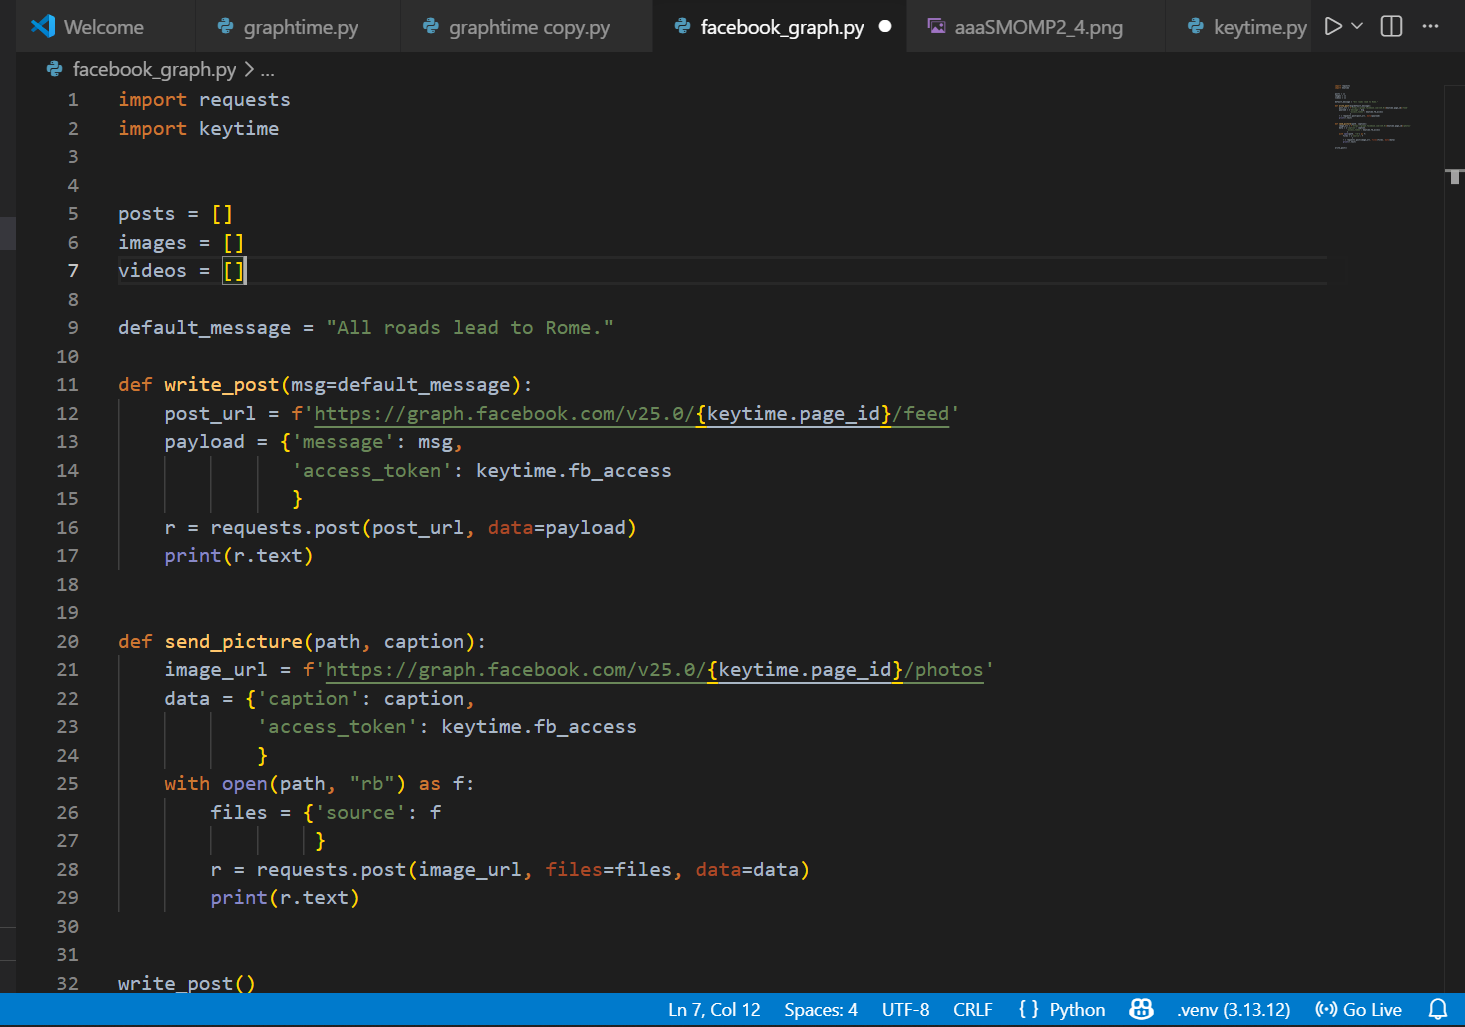Viewport: 1465px width, 1027px height.
Task: Select the facebook_graph.py tab
Action: tap(781, 27)
